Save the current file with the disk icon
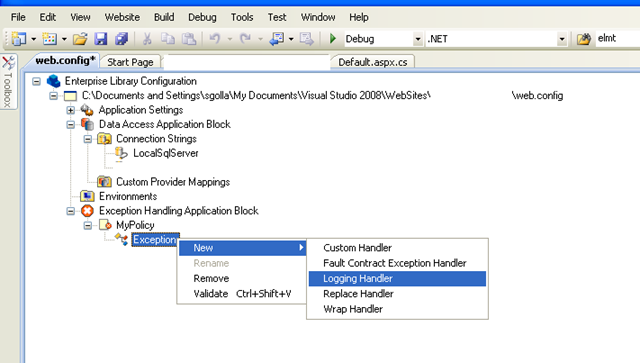The height and width of the screenshot is (363, 640). pyautogui.click(x=100, y=39)
